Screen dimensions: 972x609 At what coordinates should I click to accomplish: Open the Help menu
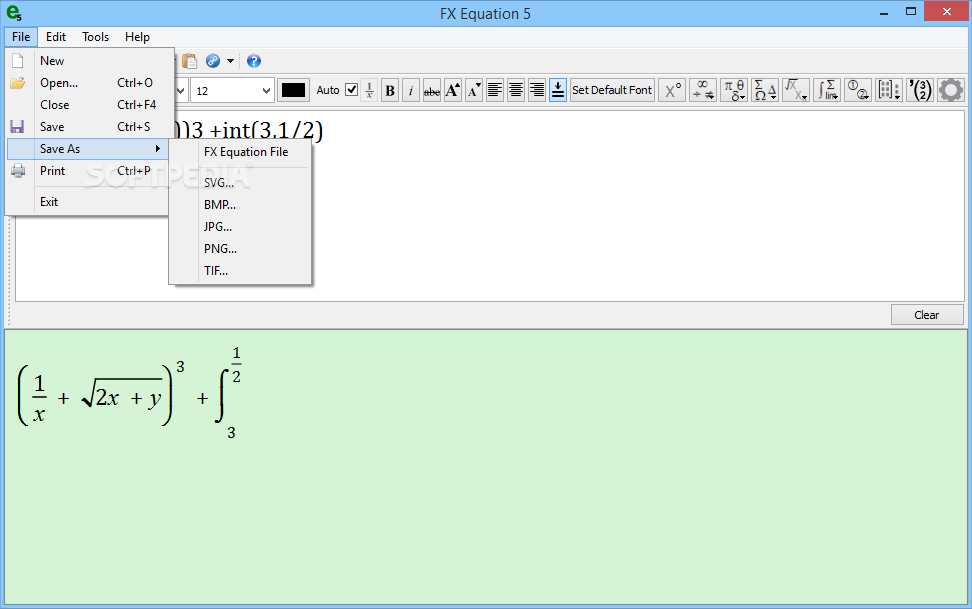pos(137,37)
